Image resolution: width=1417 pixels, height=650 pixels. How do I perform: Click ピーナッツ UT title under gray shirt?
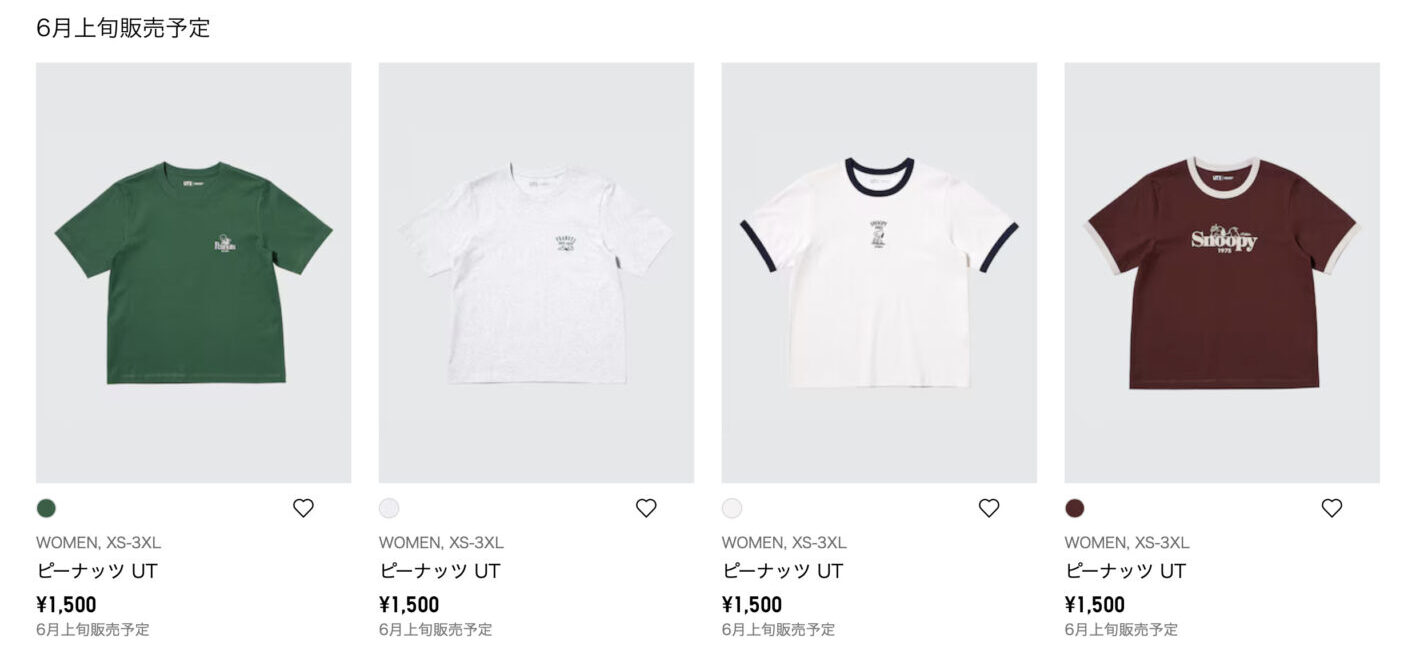pyautogui.click(x=440, y=571)
